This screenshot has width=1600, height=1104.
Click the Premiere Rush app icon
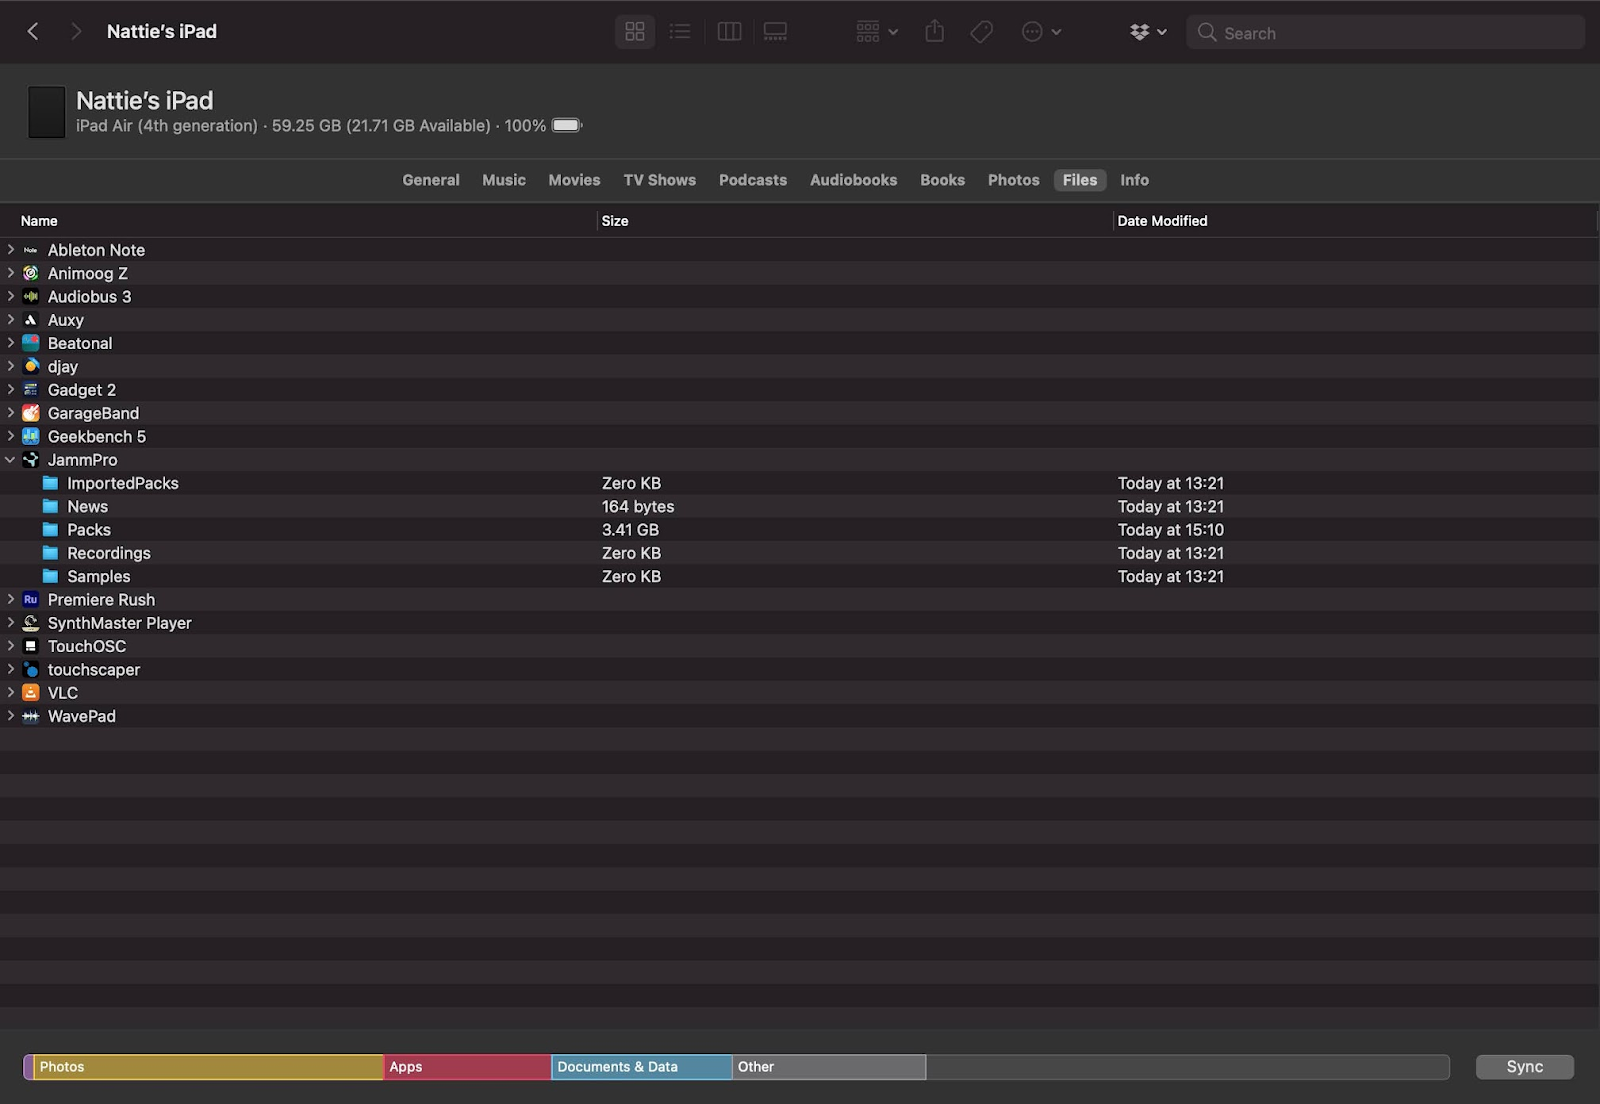coord(31,600)
